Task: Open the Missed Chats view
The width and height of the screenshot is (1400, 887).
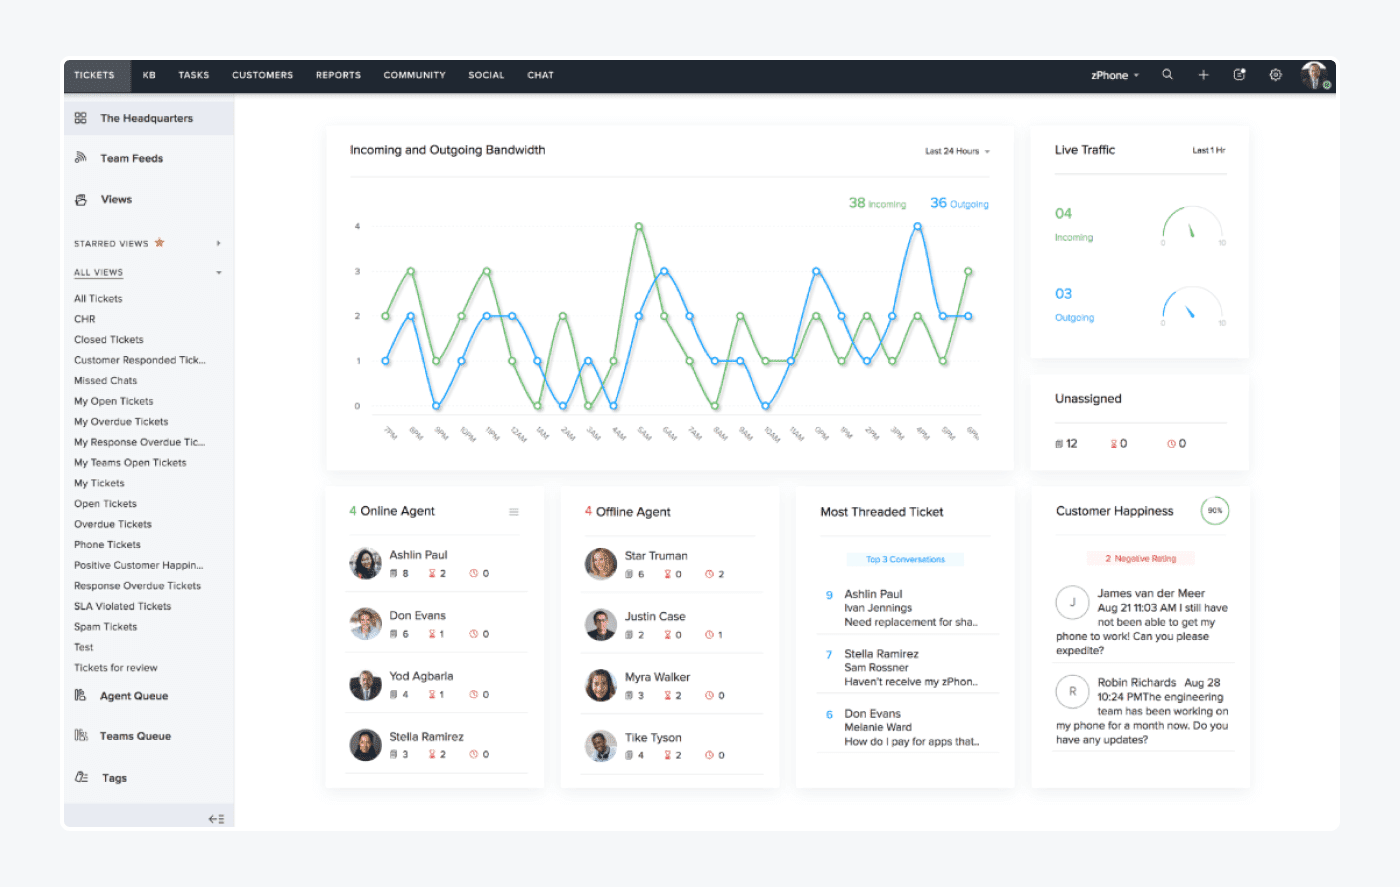Action: click(106, 381)
